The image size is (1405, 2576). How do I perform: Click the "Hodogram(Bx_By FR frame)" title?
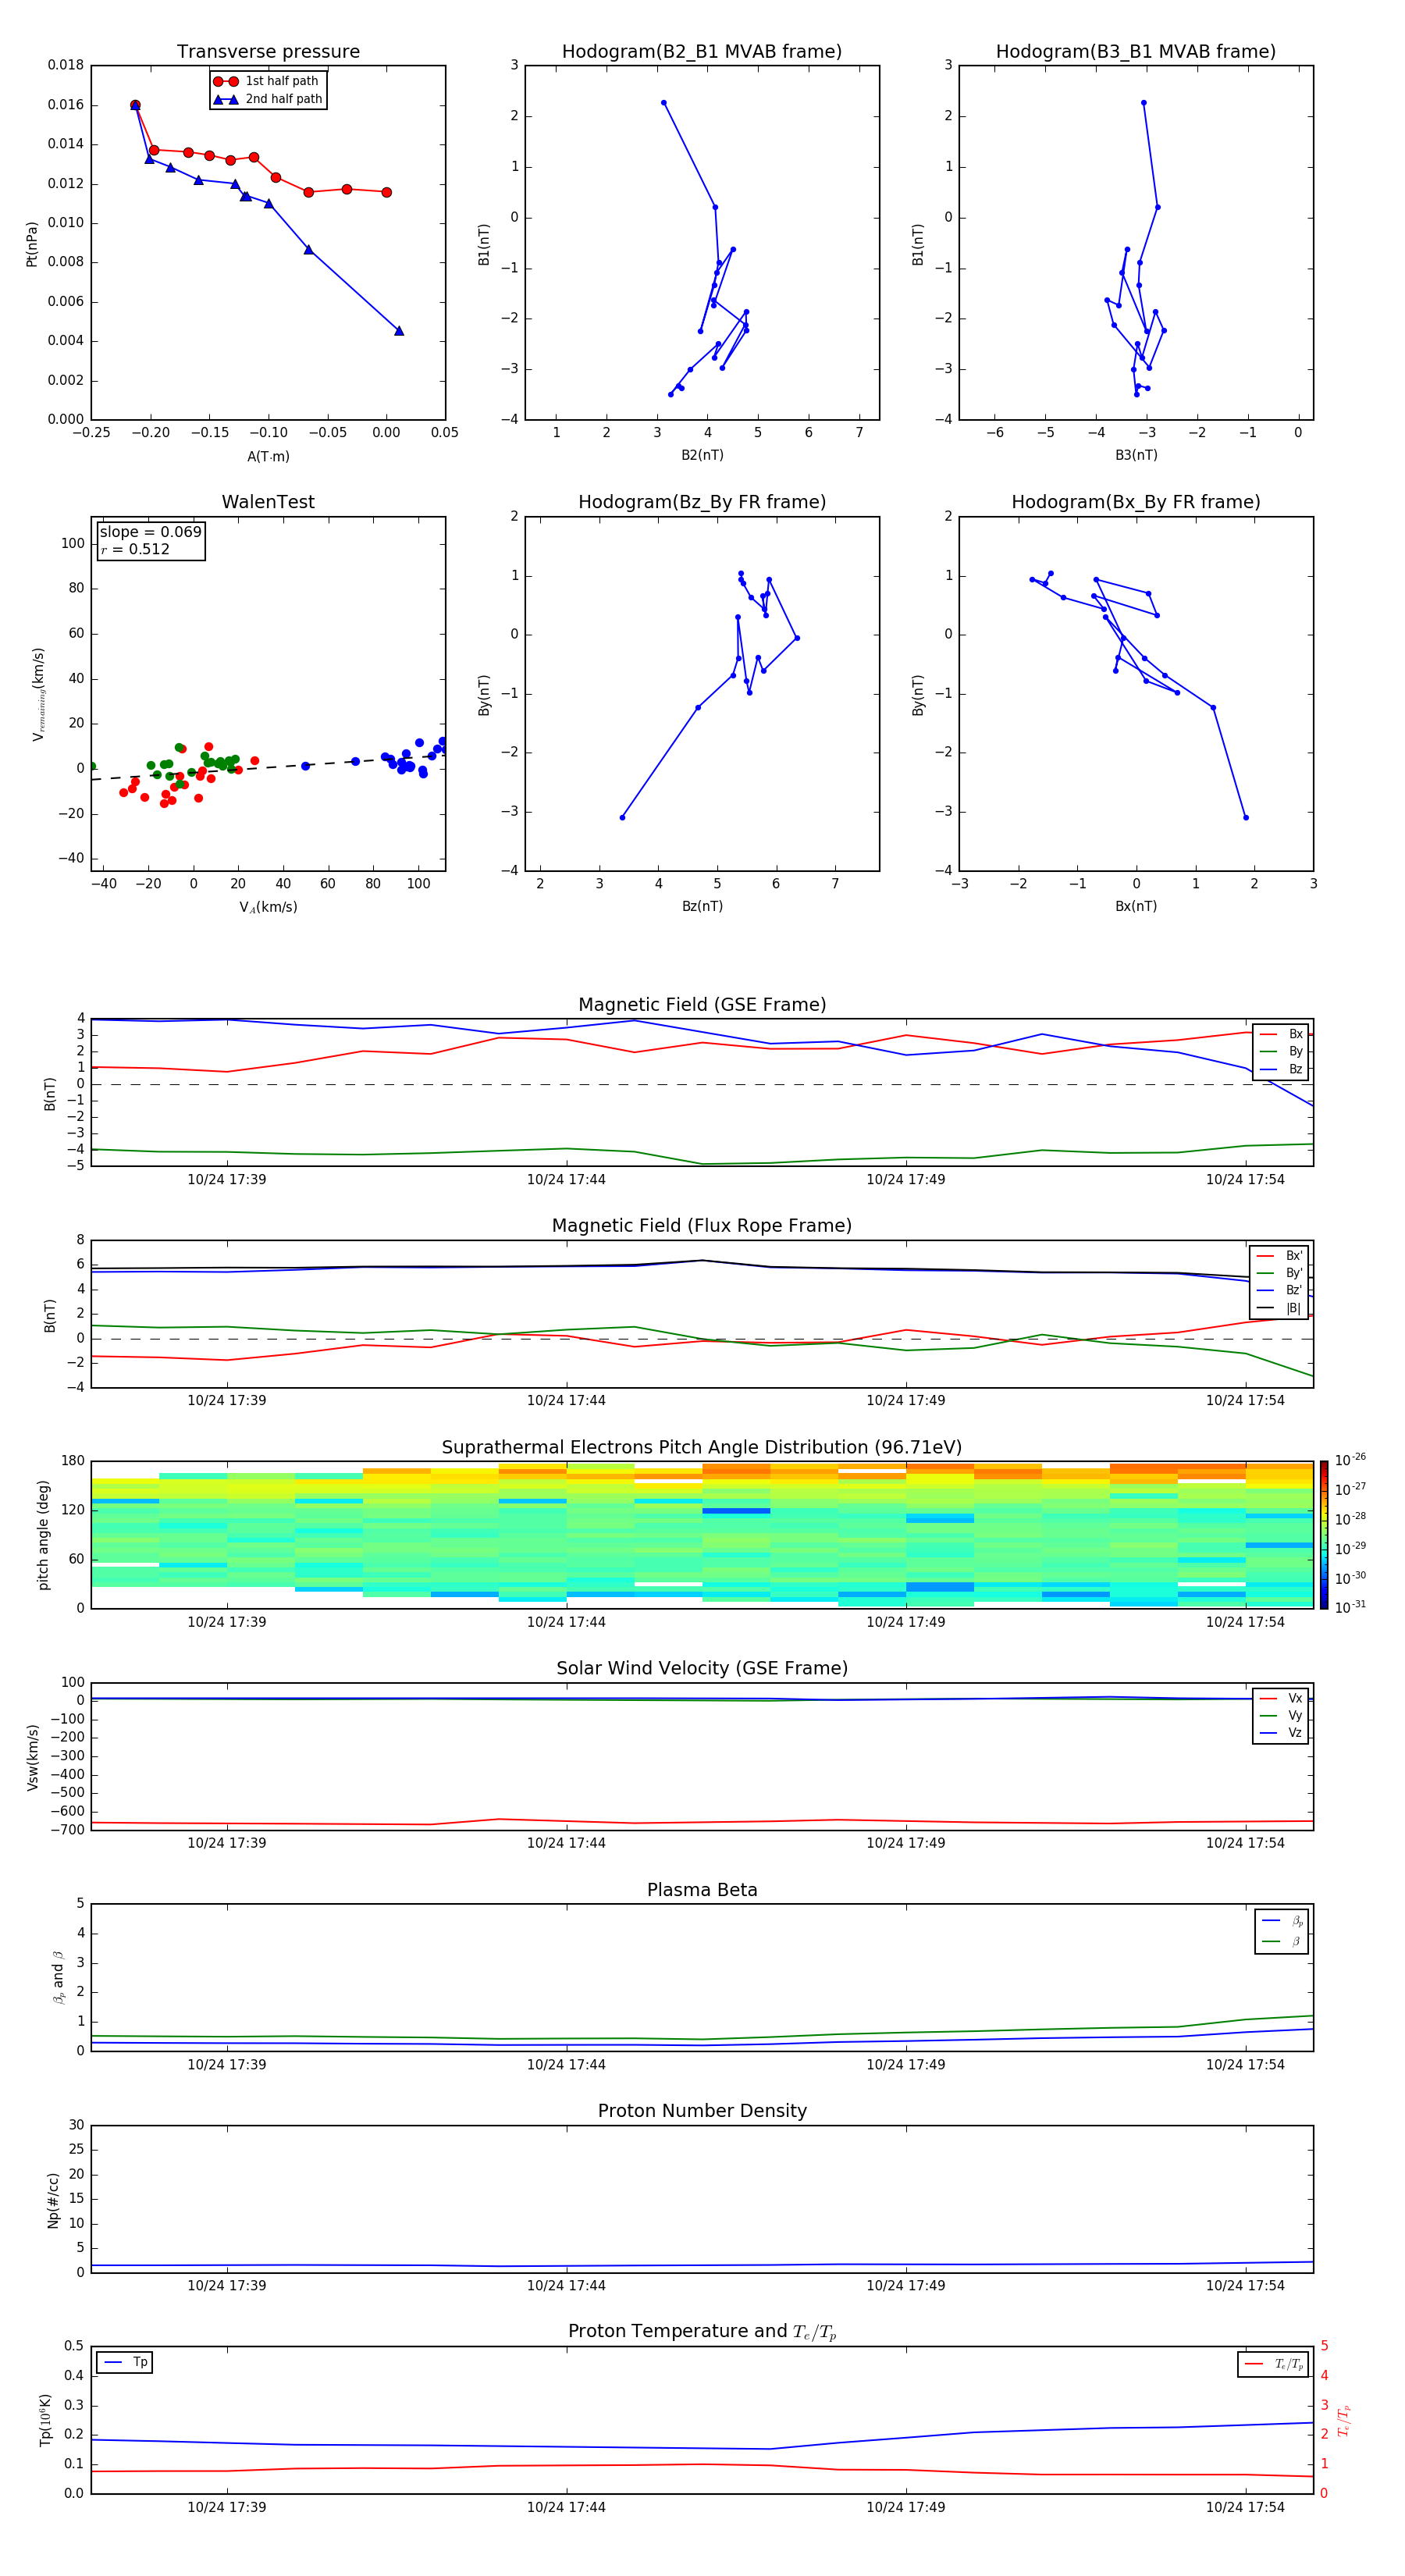(x=1136, y=502)
